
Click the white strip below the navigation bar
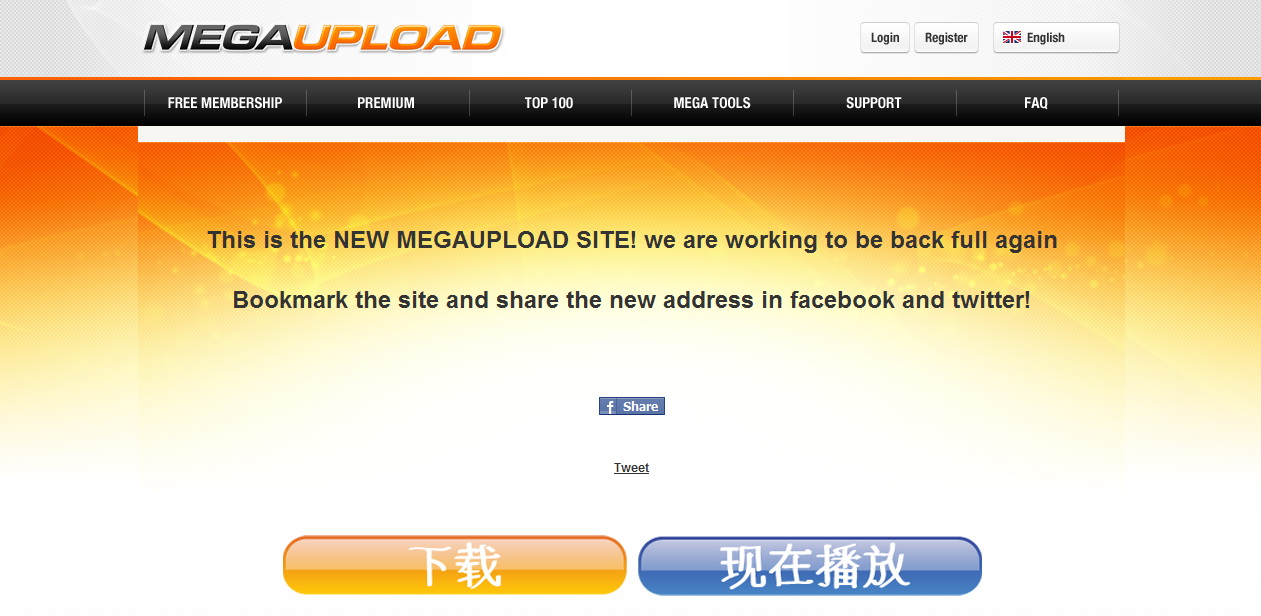point(631,134)
